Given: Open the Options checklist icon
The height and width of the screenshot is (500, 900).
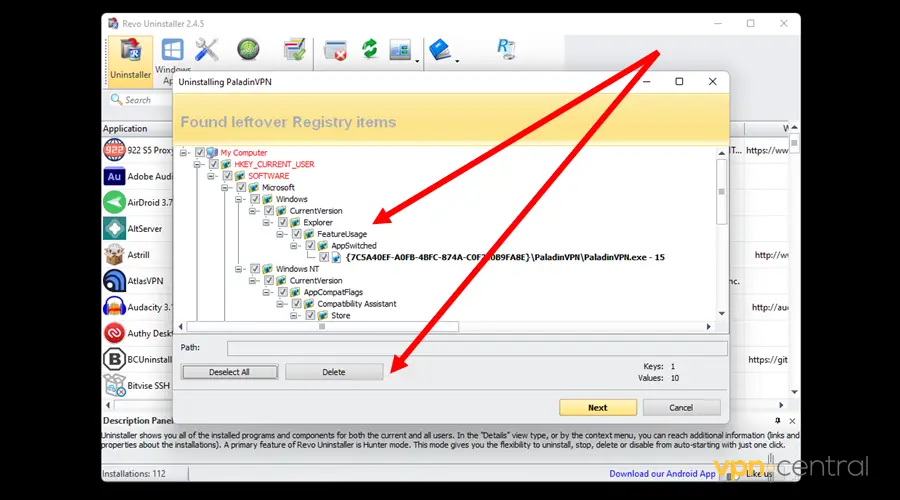Looking at the screenshot, I should coord(294,49).
